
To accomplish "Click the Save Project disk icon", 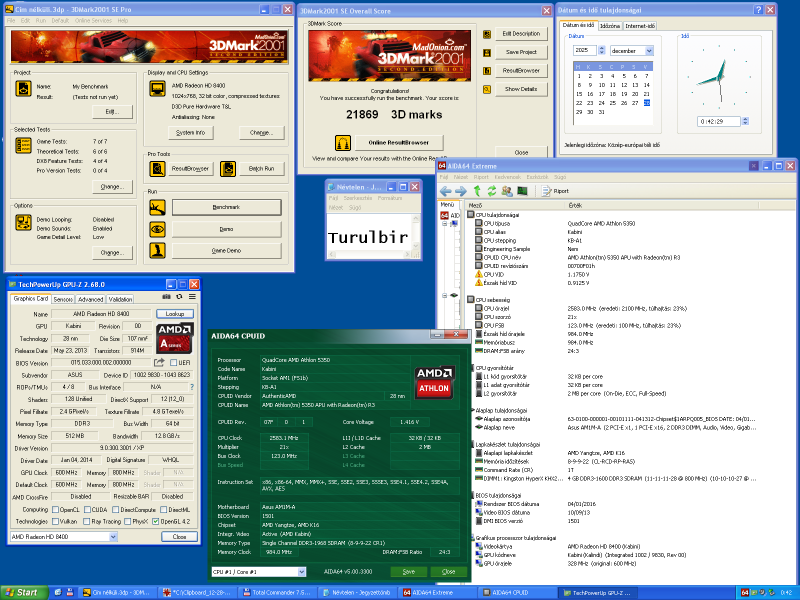I will [x=487, y=53].
